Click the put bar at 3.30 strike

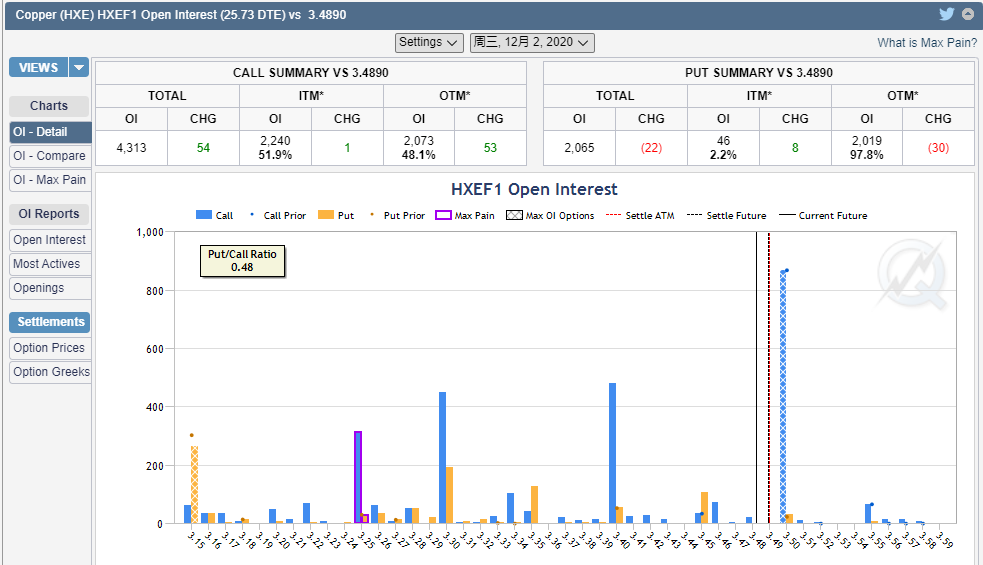coord(449,495)
